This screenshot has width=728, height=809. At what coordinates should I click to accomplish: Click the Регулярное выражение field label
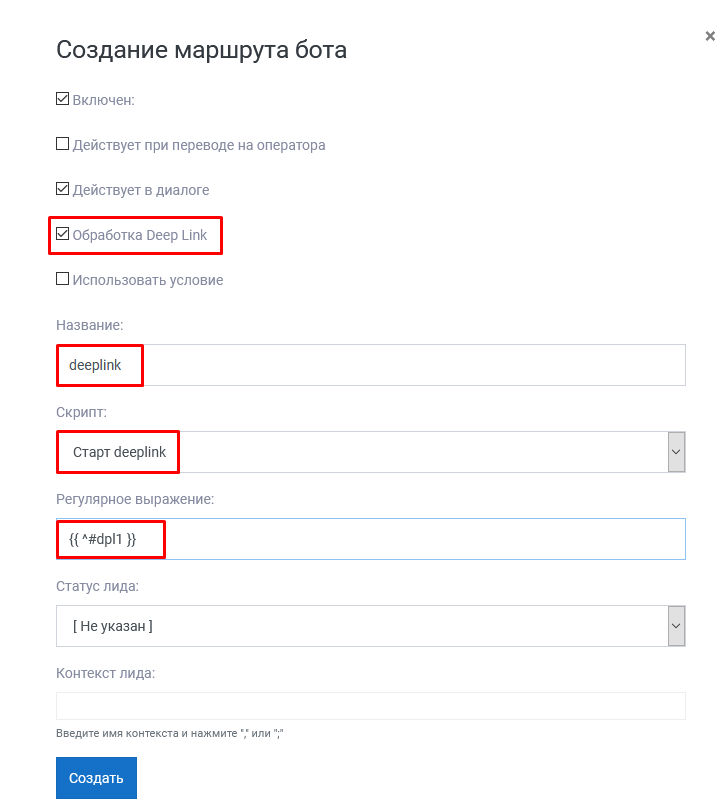(135, 499)
